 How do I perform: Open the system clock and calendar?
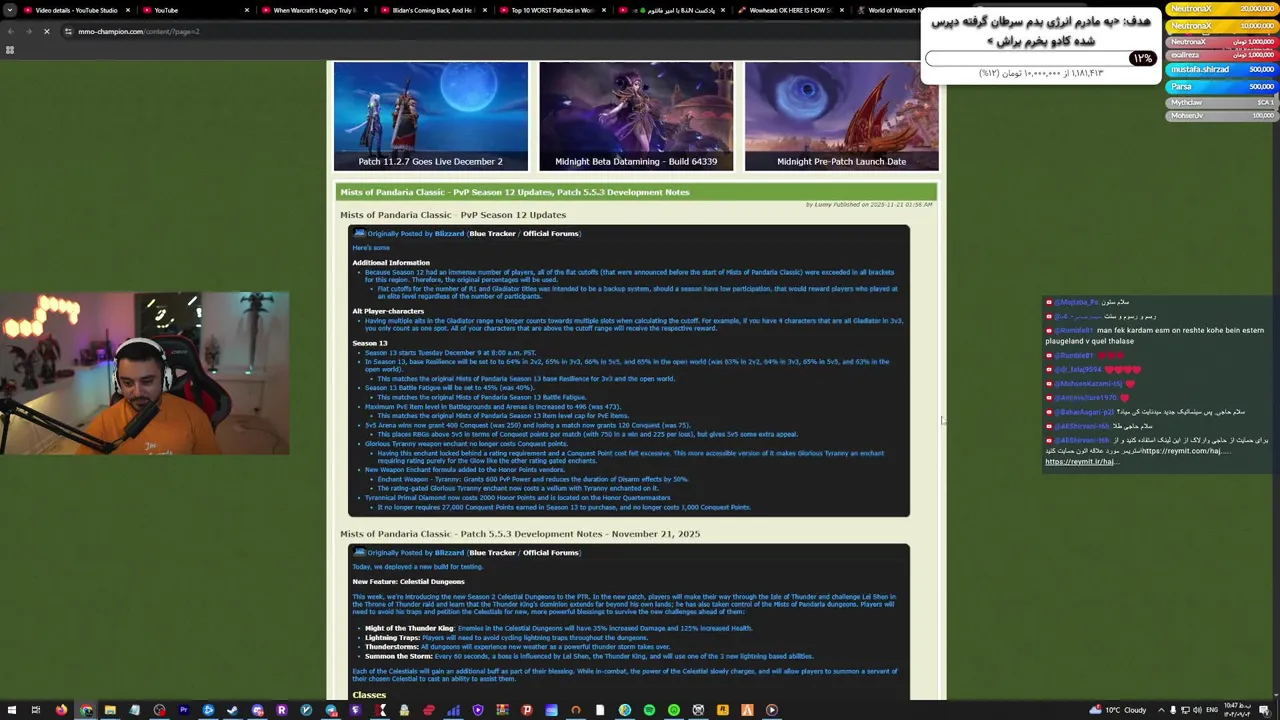[x=1237, y=710]
